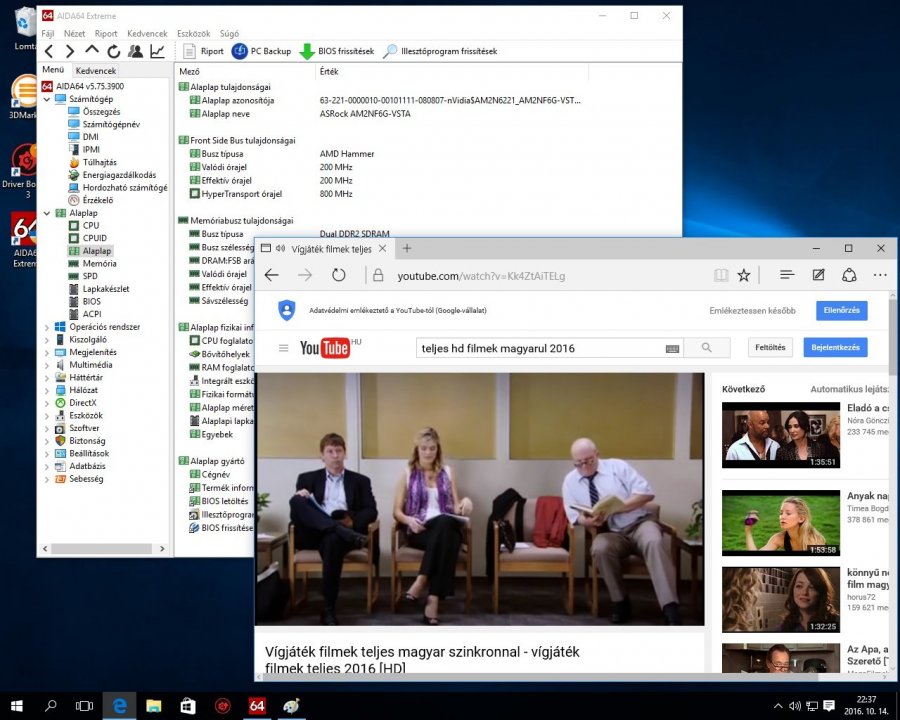Click the Edge web note pen icon
The width and height of the screenshot is (900, 720).
tap(818, 275)
